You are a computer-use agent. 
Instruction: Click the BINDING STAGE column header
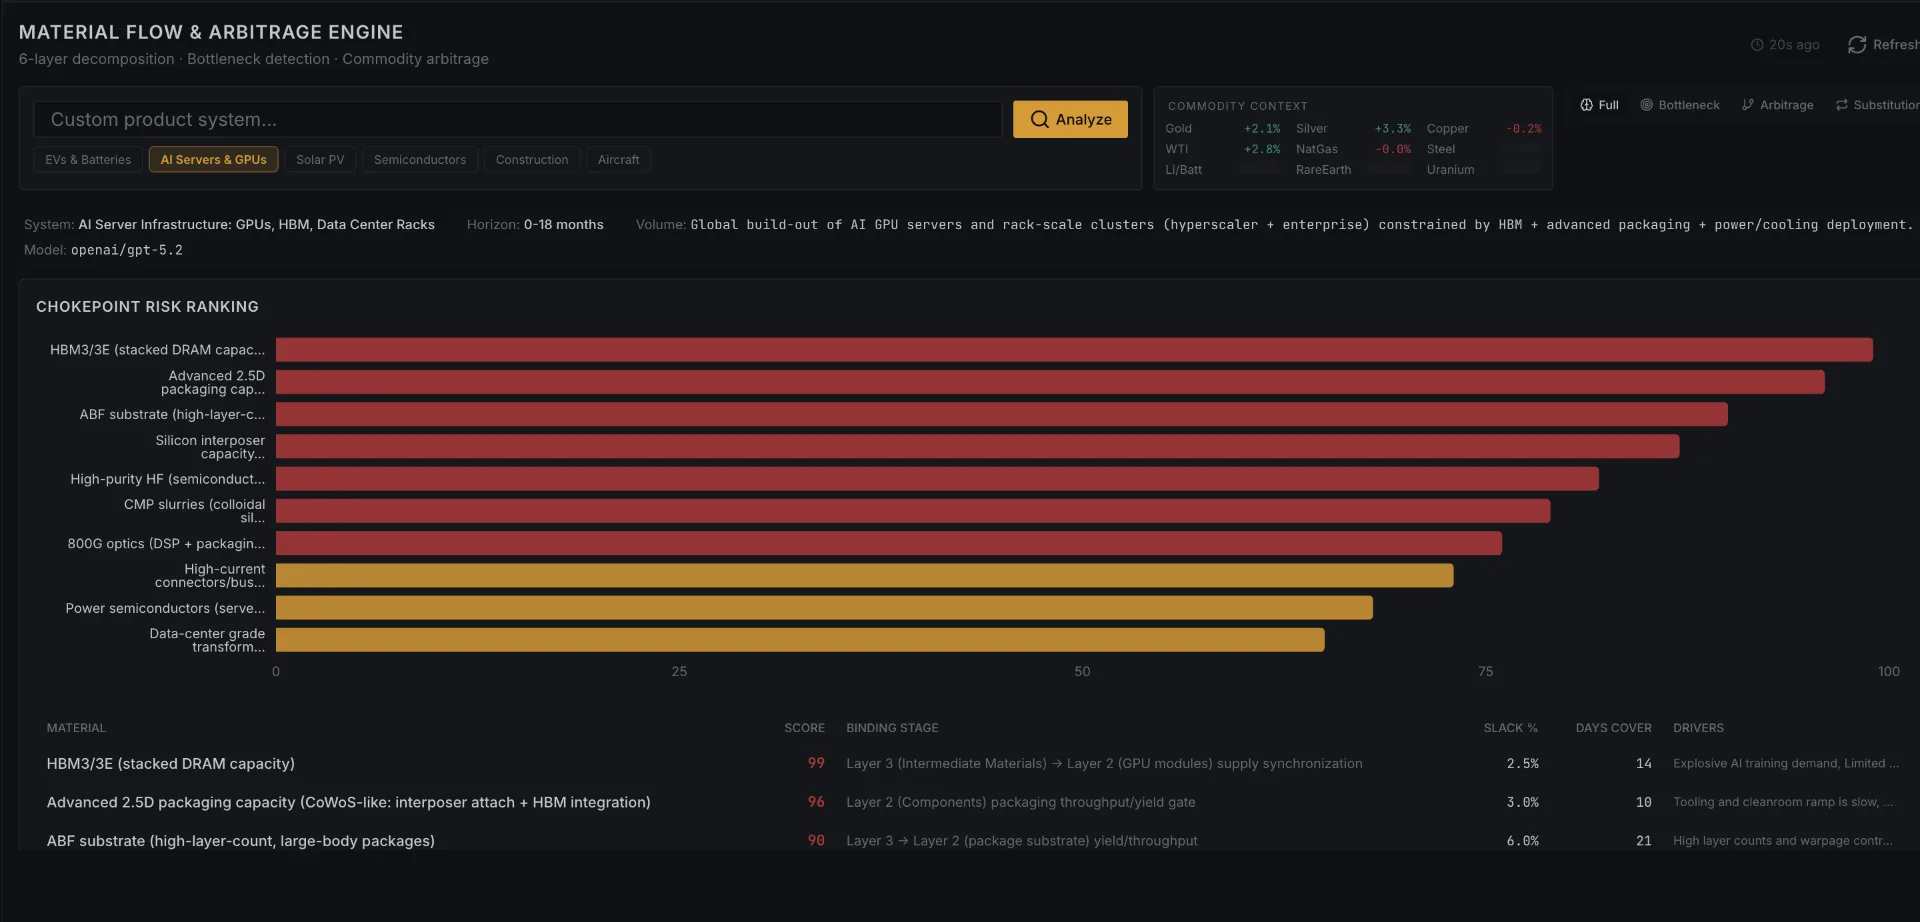click(892, 728)
